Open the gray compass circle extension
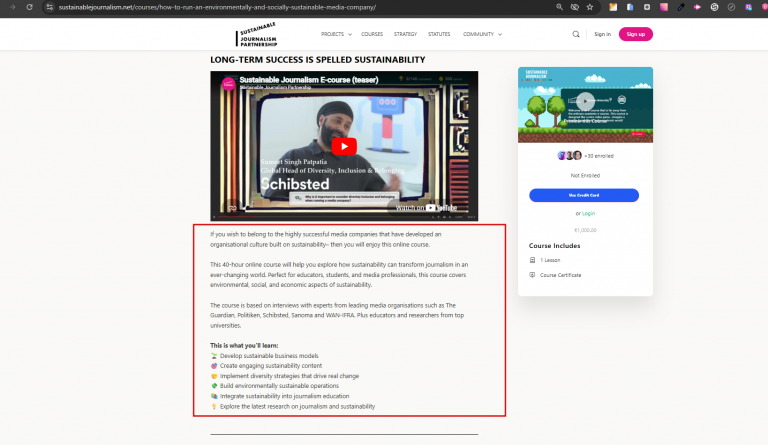768x445 pixels. click(x=731, y=7)
